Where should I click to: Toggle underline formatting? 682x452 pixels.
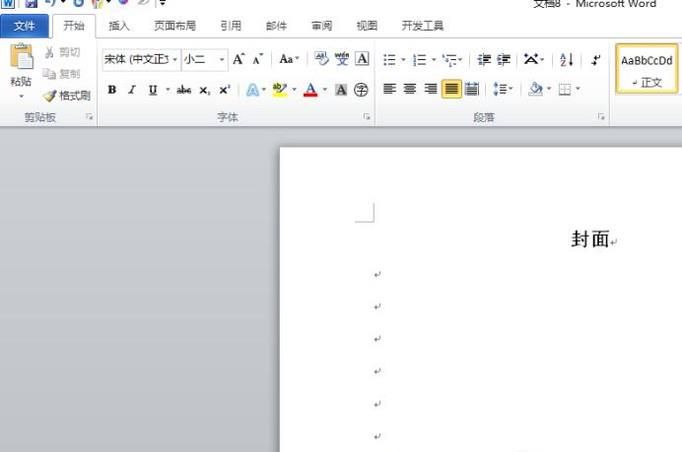coord(152,90)
